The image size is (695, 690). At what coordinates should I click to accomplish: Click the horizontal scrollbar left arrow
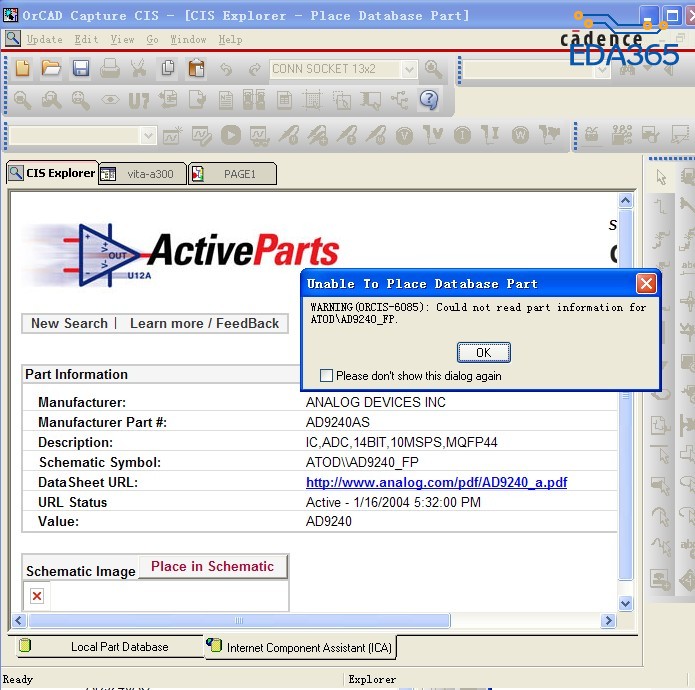tap(19, 620)
